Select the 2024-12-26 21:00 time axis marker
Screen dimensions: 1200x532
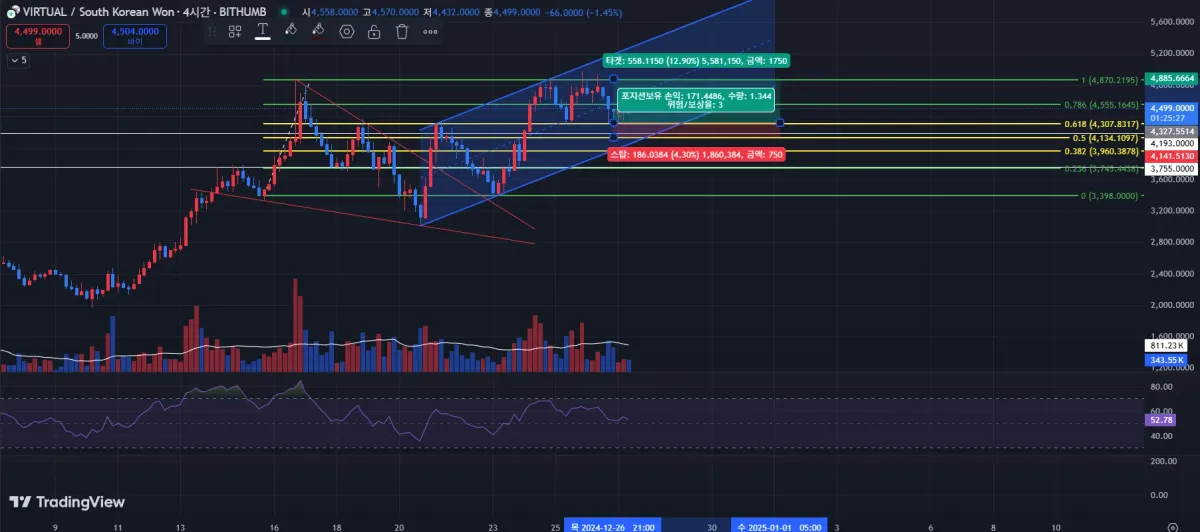(x=613, y=524)
